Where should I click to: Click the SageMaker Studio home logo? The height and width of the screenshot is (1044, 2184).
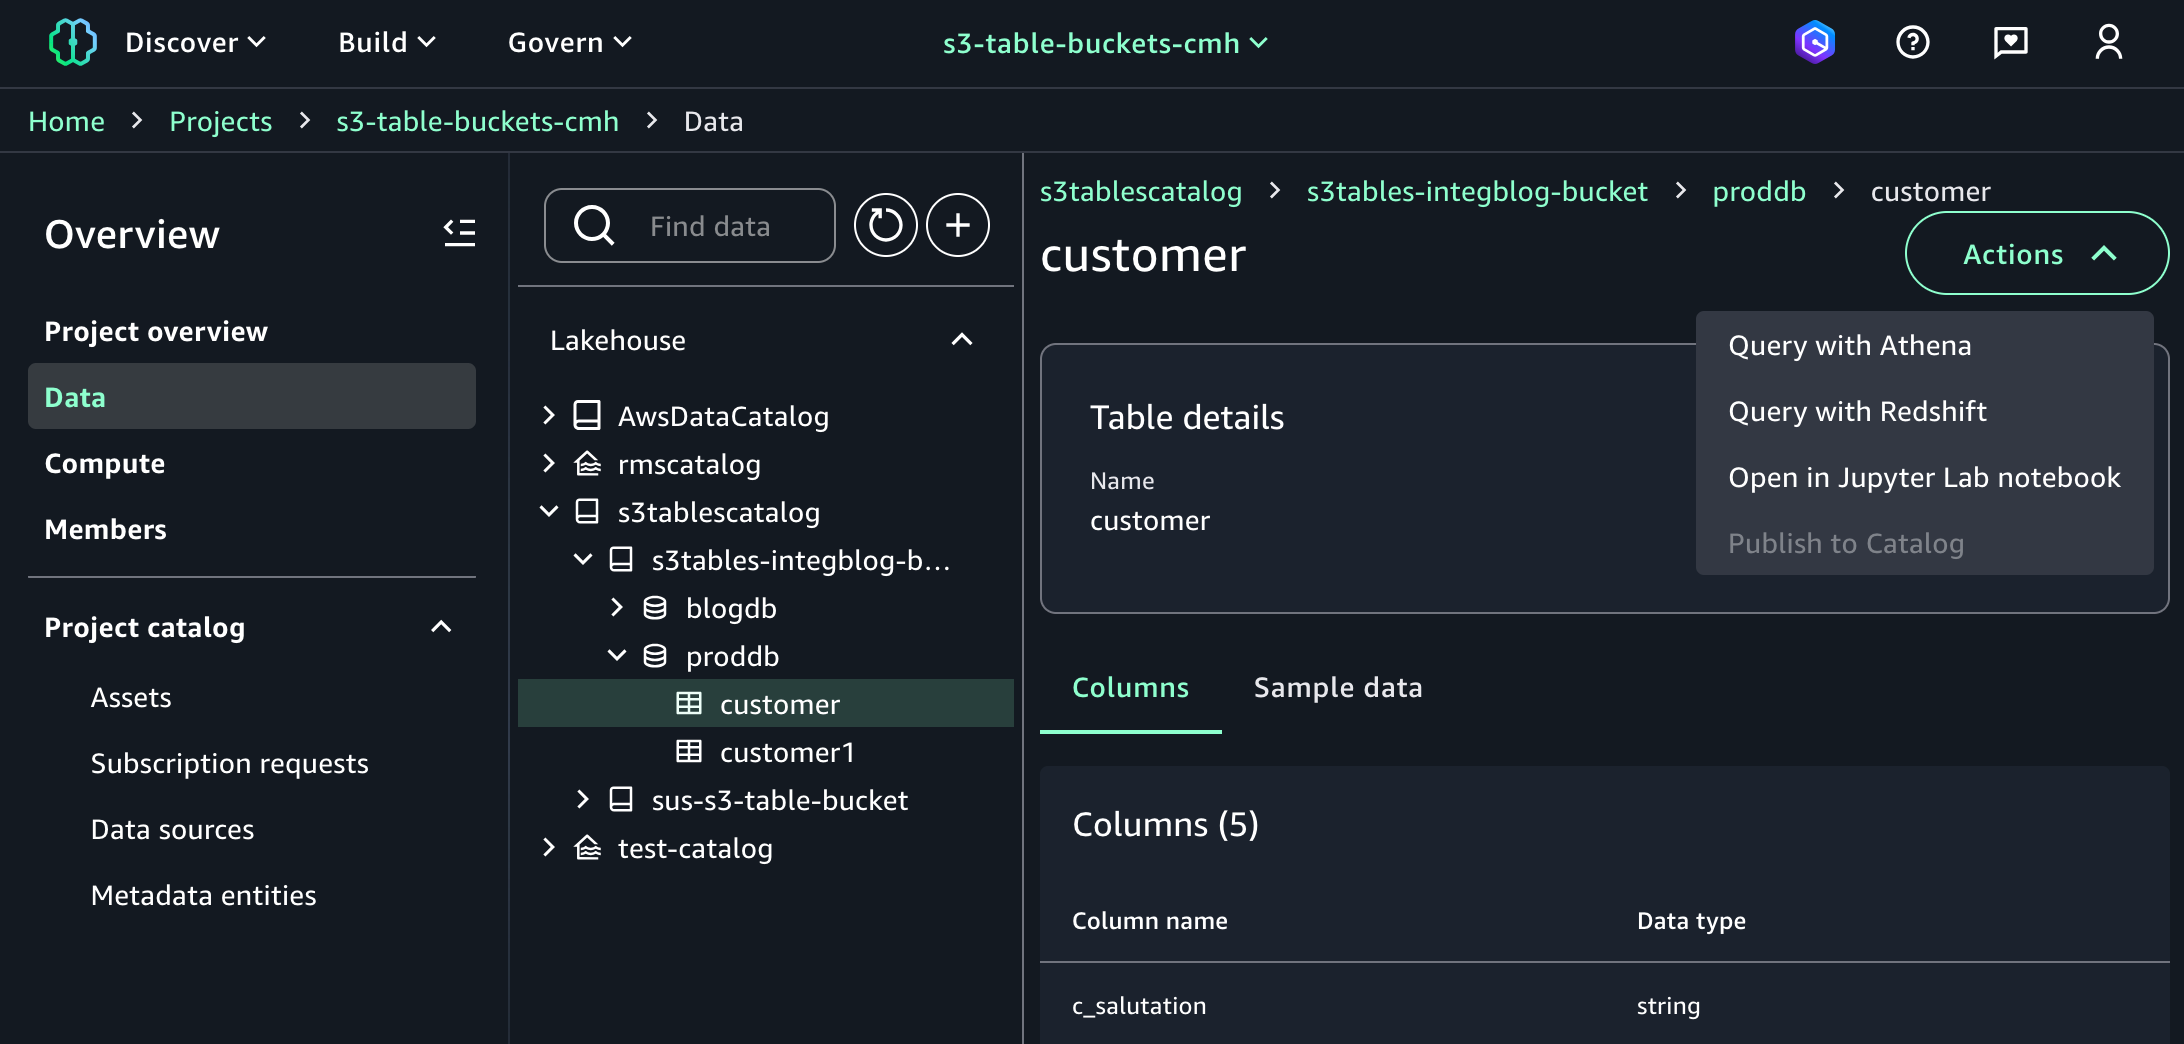click(71, 42)
